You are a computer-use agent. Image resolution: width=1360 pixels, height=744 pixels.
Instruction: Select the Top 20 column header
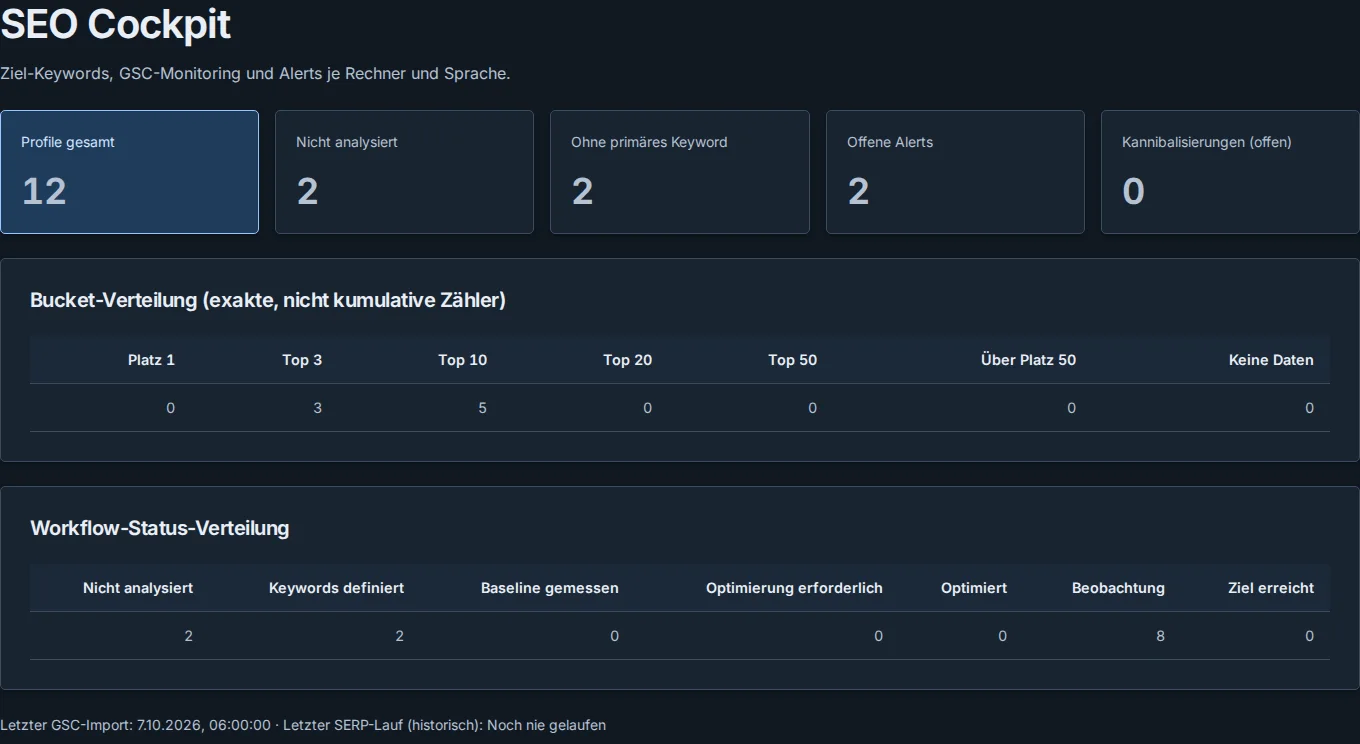(x=628, y=360)
